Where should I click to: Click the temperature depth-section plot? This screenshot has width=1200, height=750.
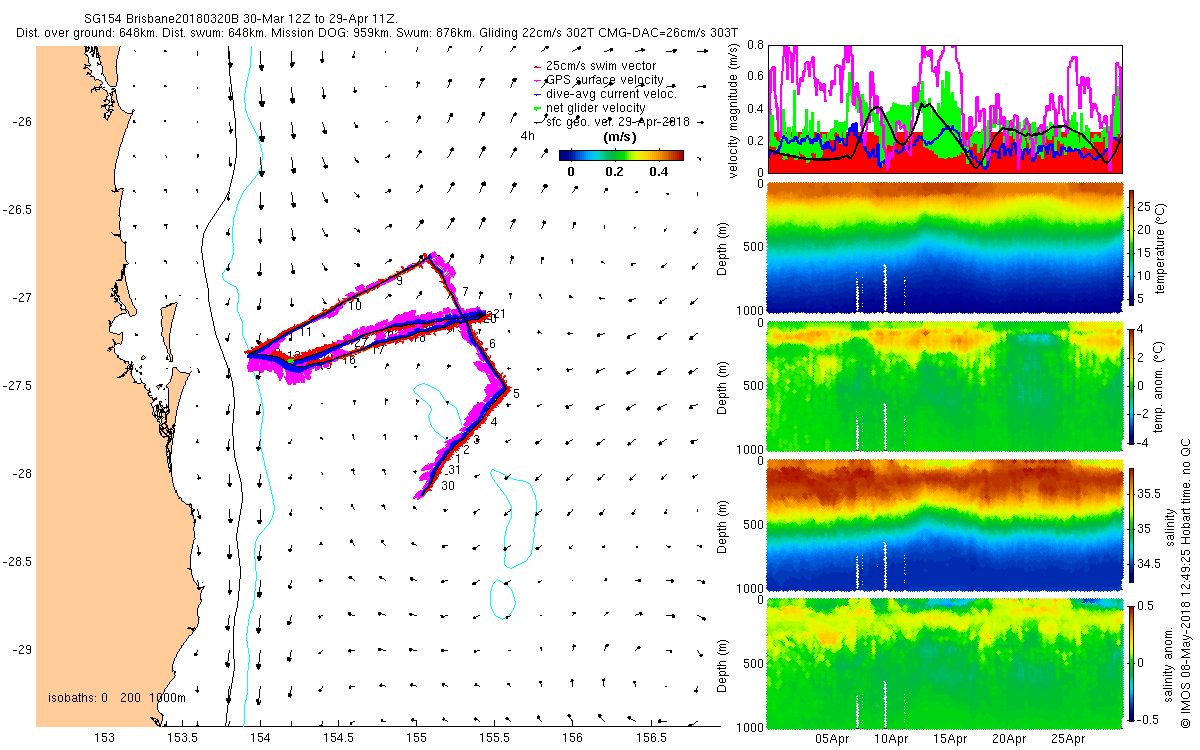click(x=945, y=247)
